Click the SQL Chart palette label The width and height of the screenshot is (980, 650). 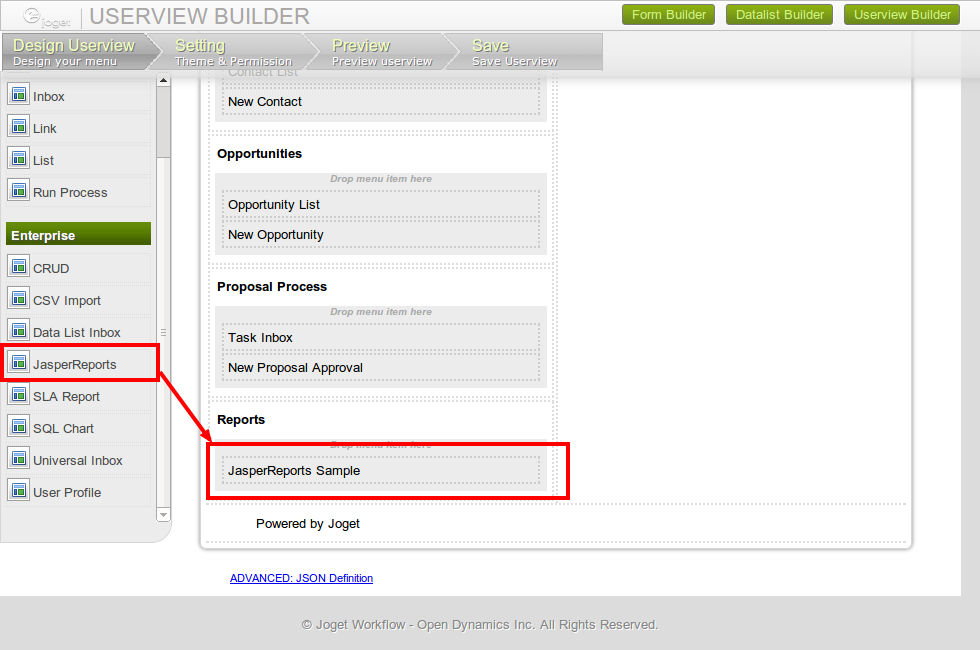63,428
